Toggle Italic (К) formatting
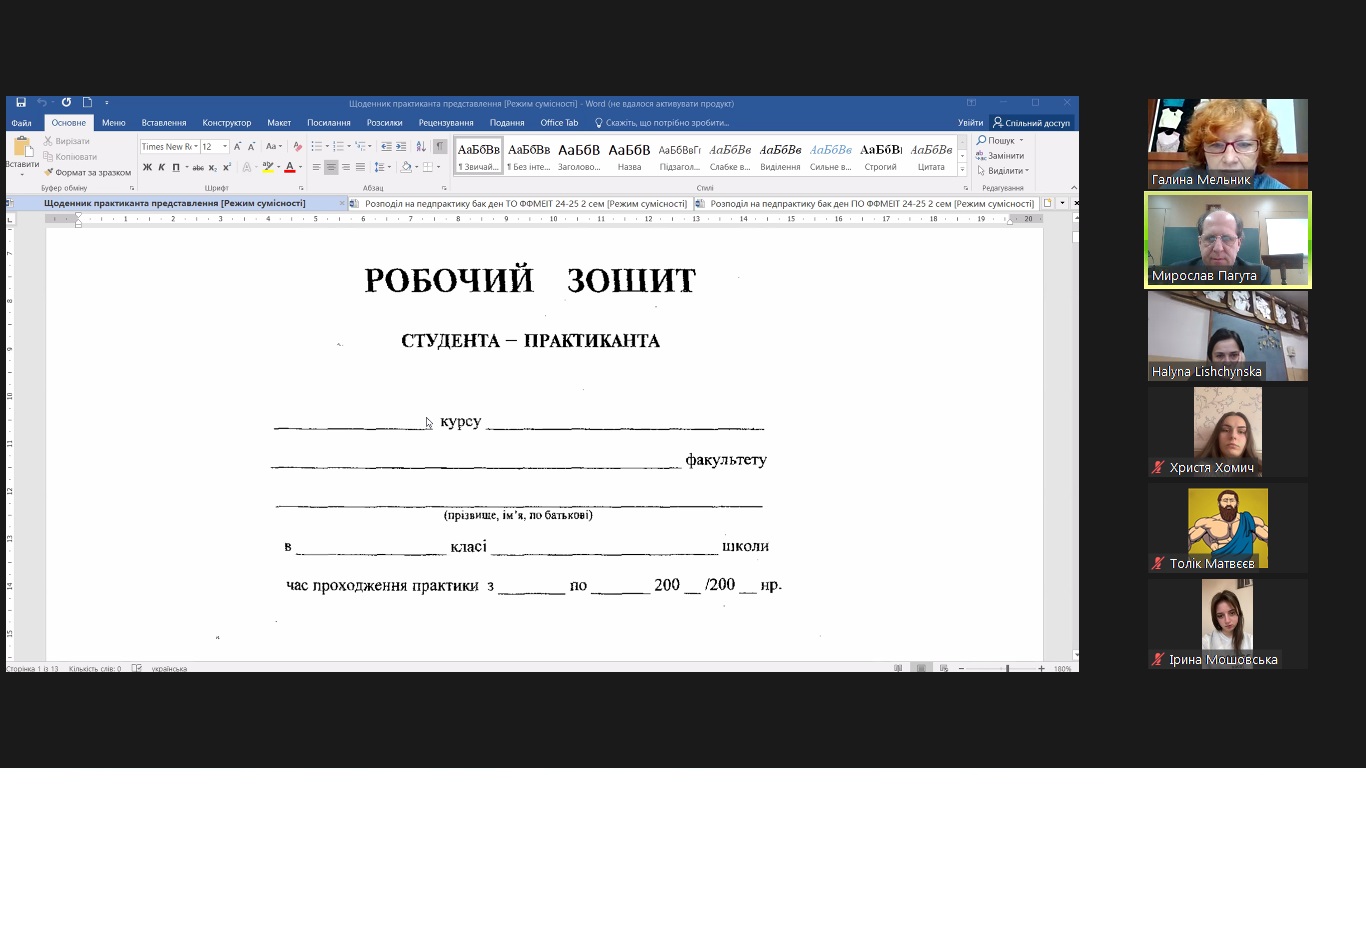1366x947 pixels. coord(161,168)
